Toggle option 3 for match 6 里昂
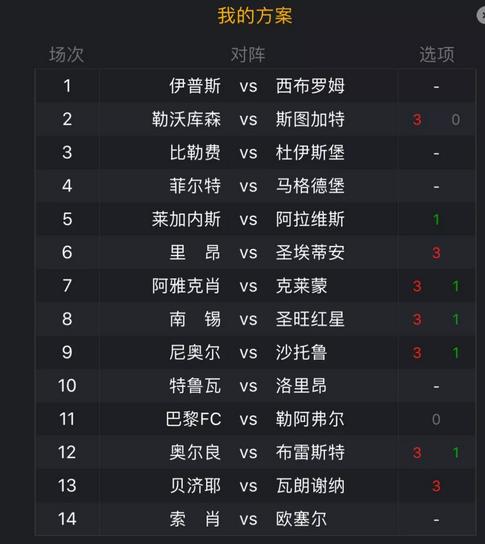Image resolution: width=485 pixels, height=544 pixels. tap(436, 253)
